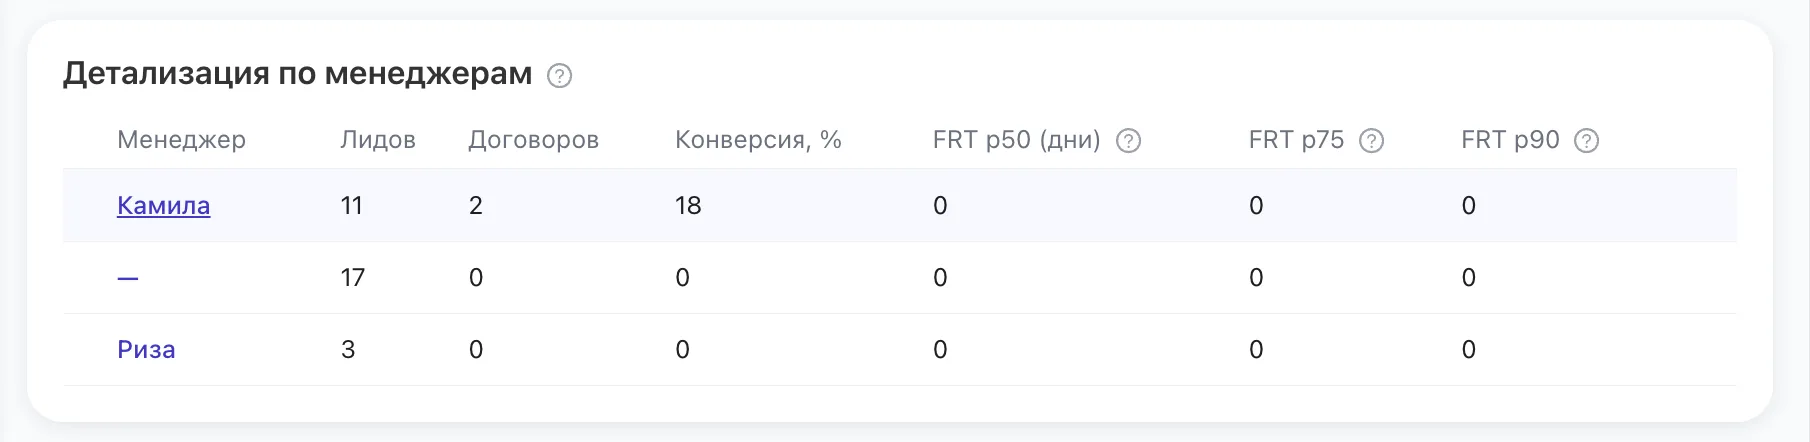Click Камила's leads count 11

(351, 206)
